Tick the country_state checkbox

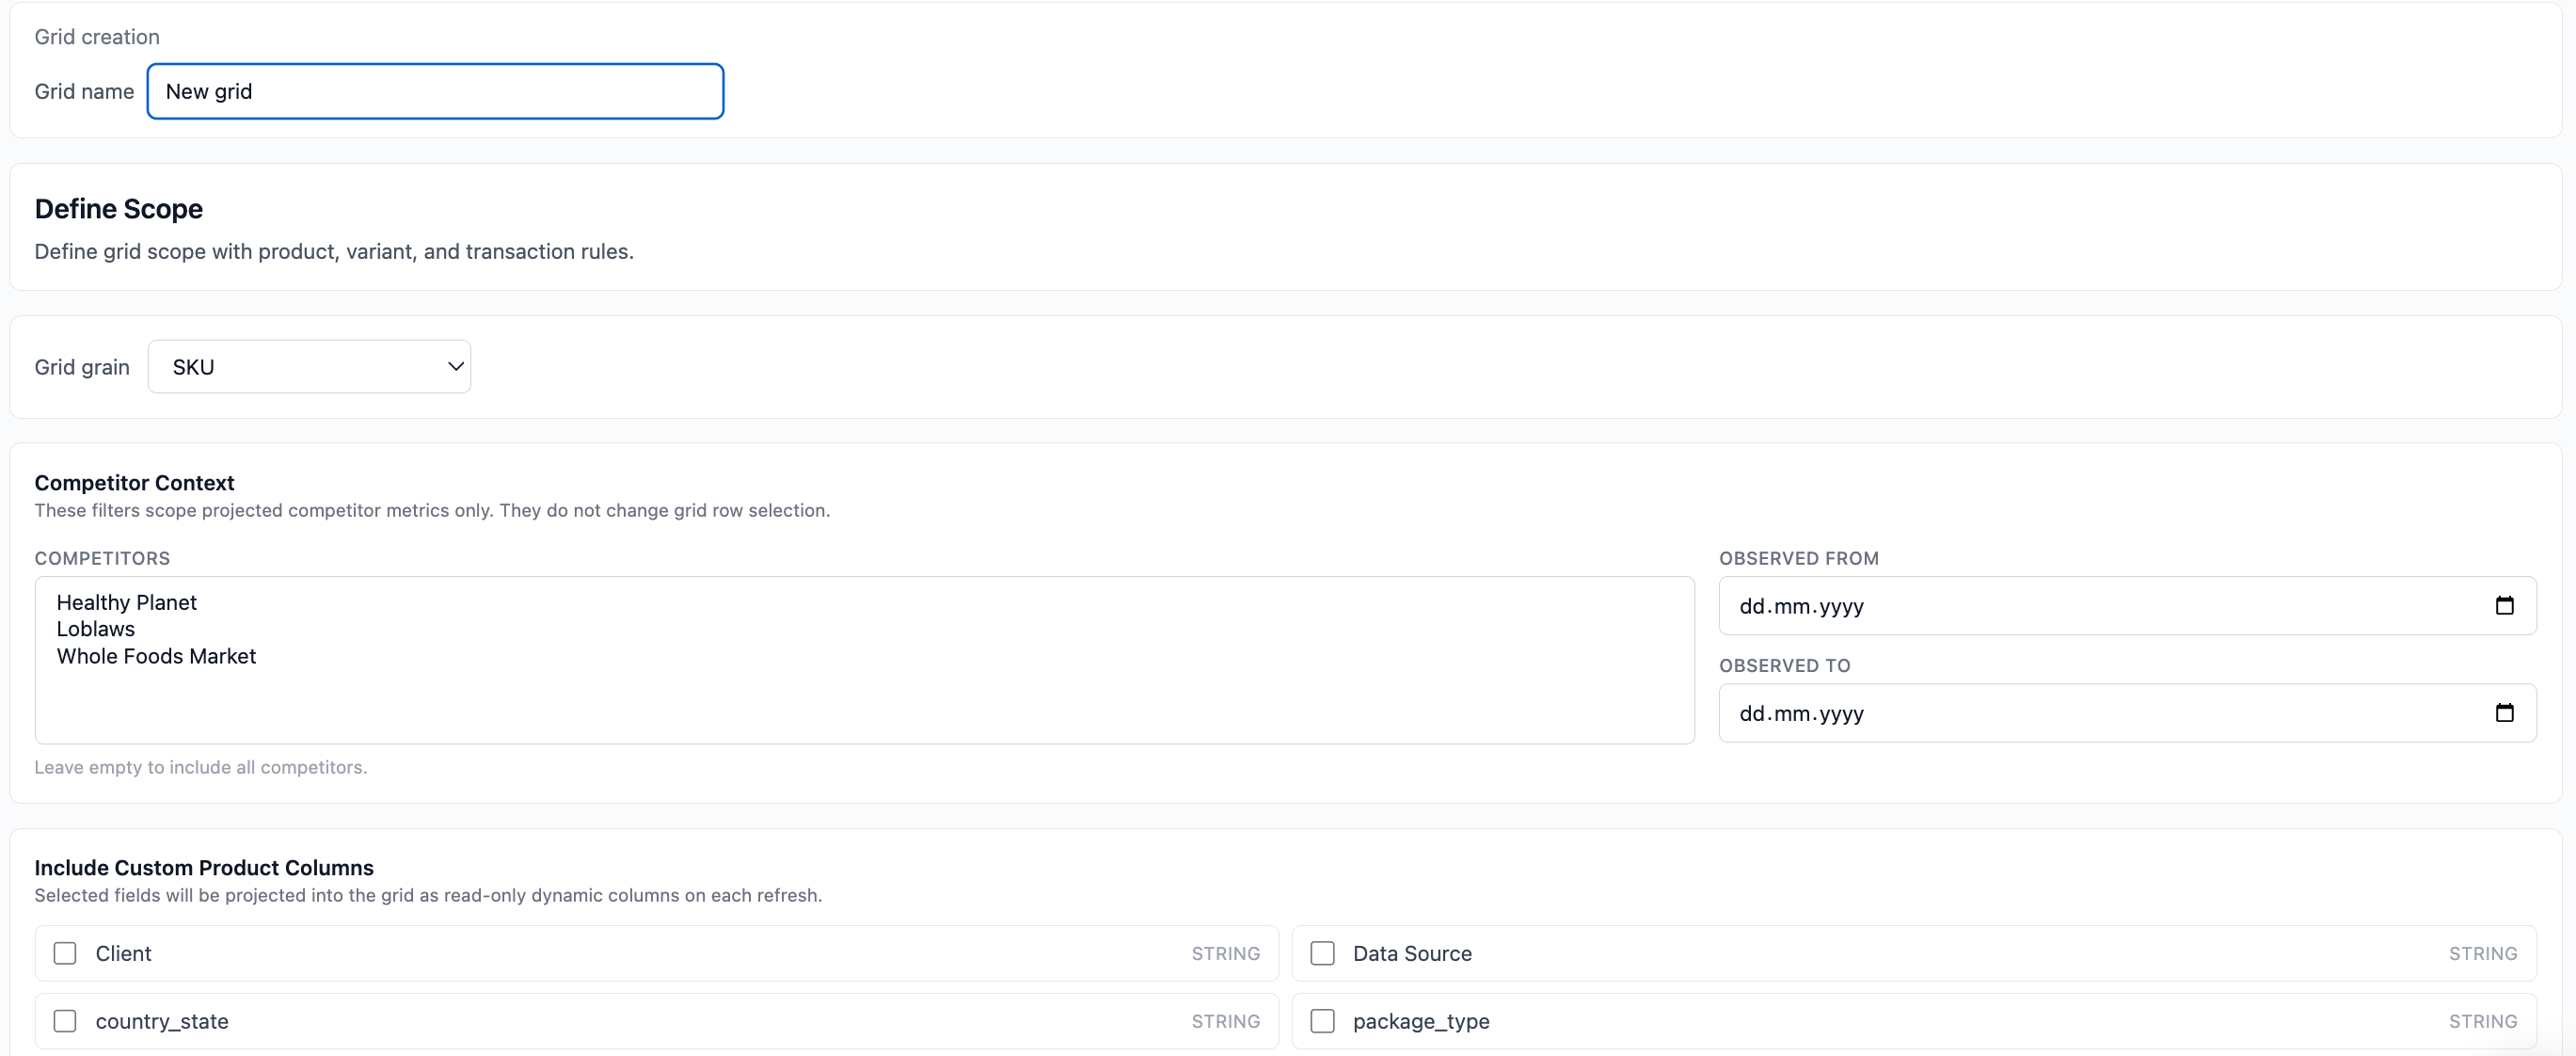pyautogui.click(x=65, y=1021)
